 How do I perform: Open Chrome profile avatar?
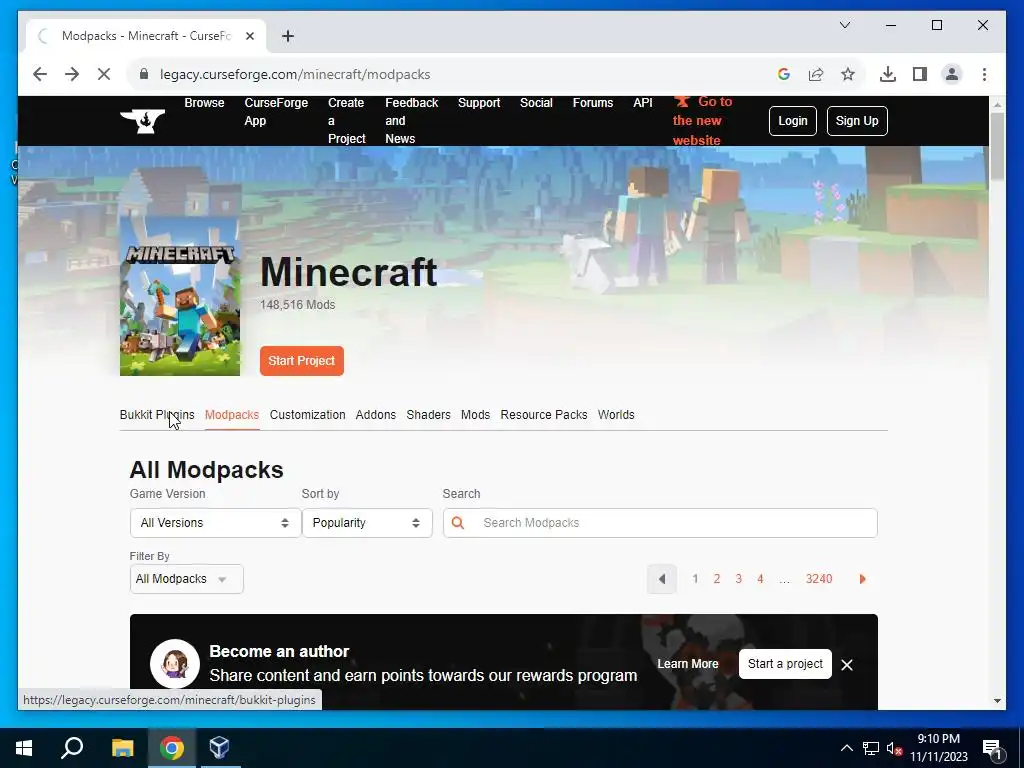click(x=952, y=74)
